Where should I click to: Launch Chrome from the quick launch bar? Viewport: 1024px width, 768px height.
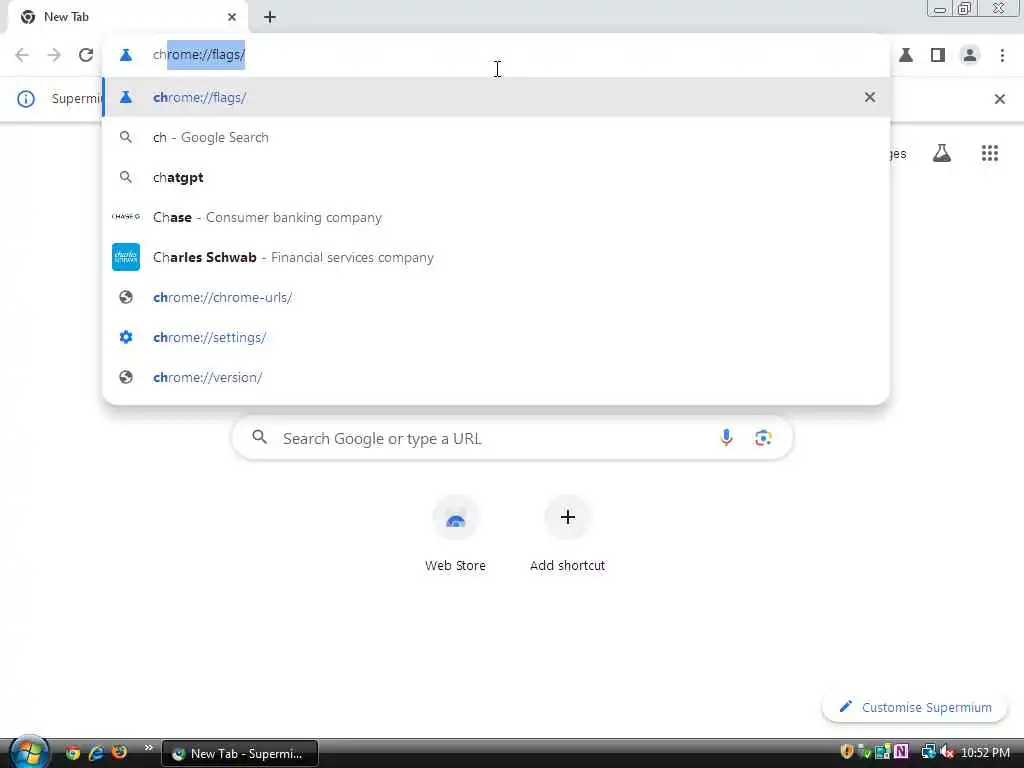[72, 753]
